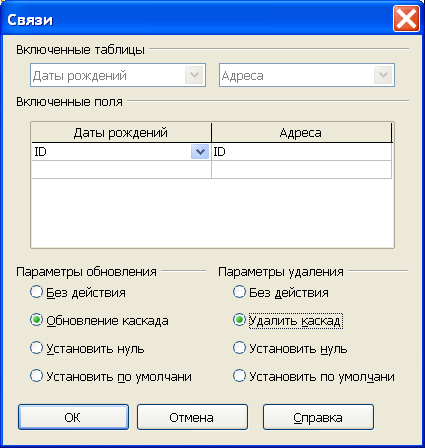Open help via Справка button
The width and height of the screenshot is (425, 448).
318,417
